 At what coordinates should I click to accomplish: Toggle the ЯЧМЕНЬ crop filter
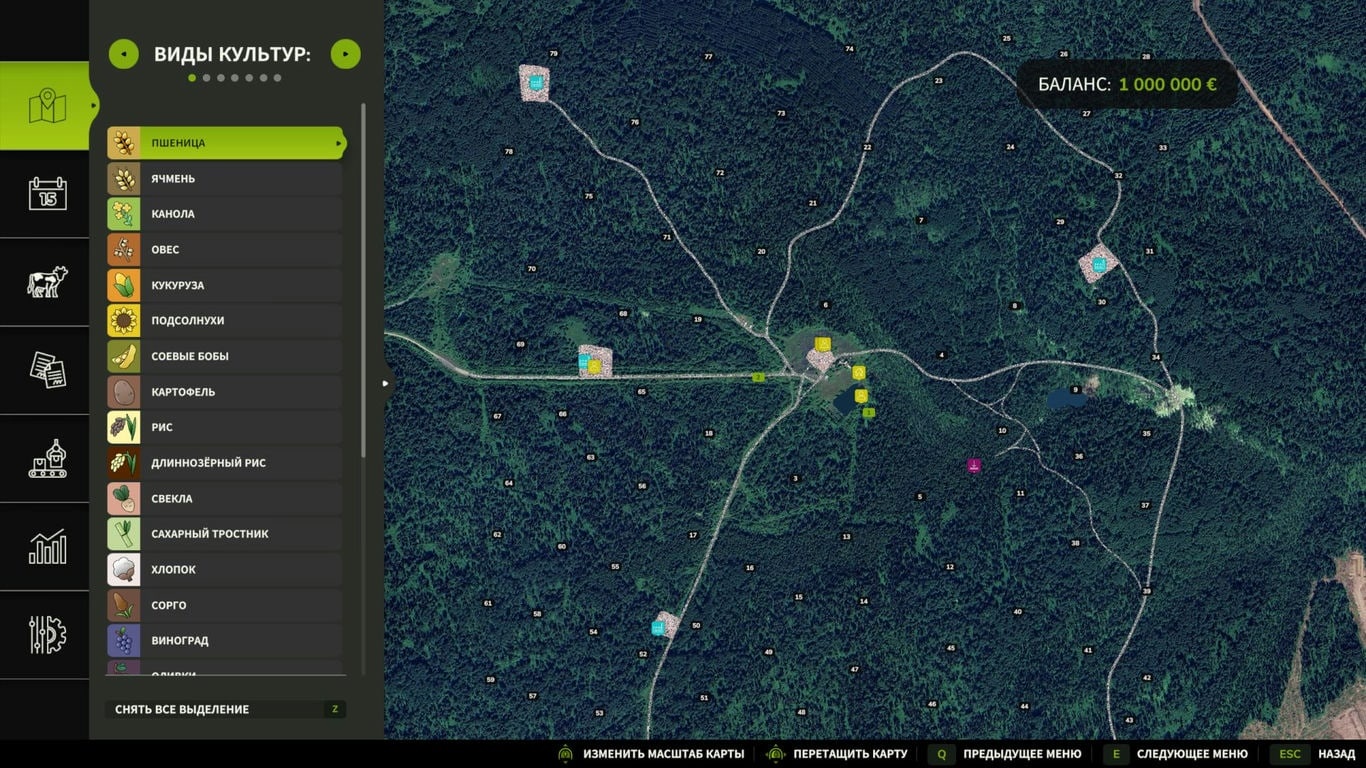coord(223,178)
